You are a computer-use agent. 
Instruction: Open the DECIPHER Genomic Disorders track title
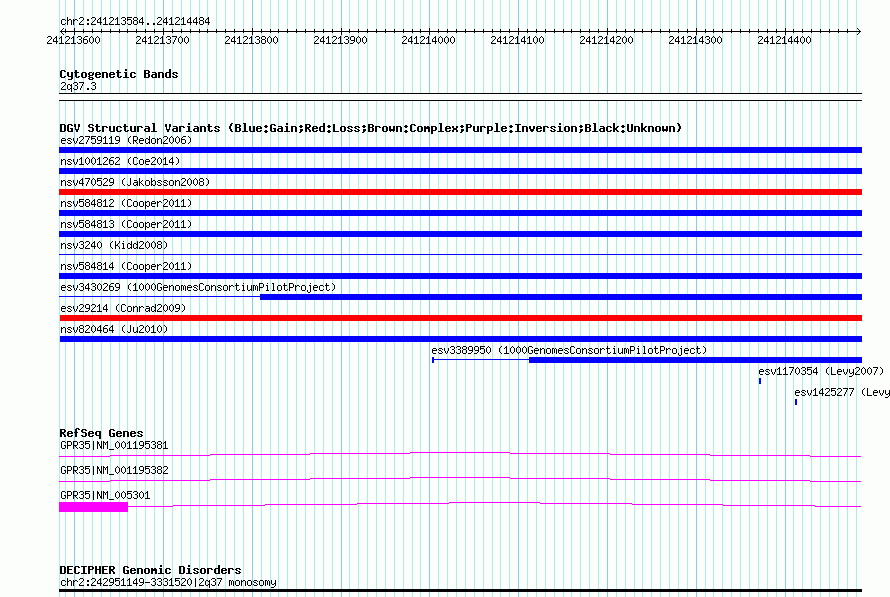point(150,570)
